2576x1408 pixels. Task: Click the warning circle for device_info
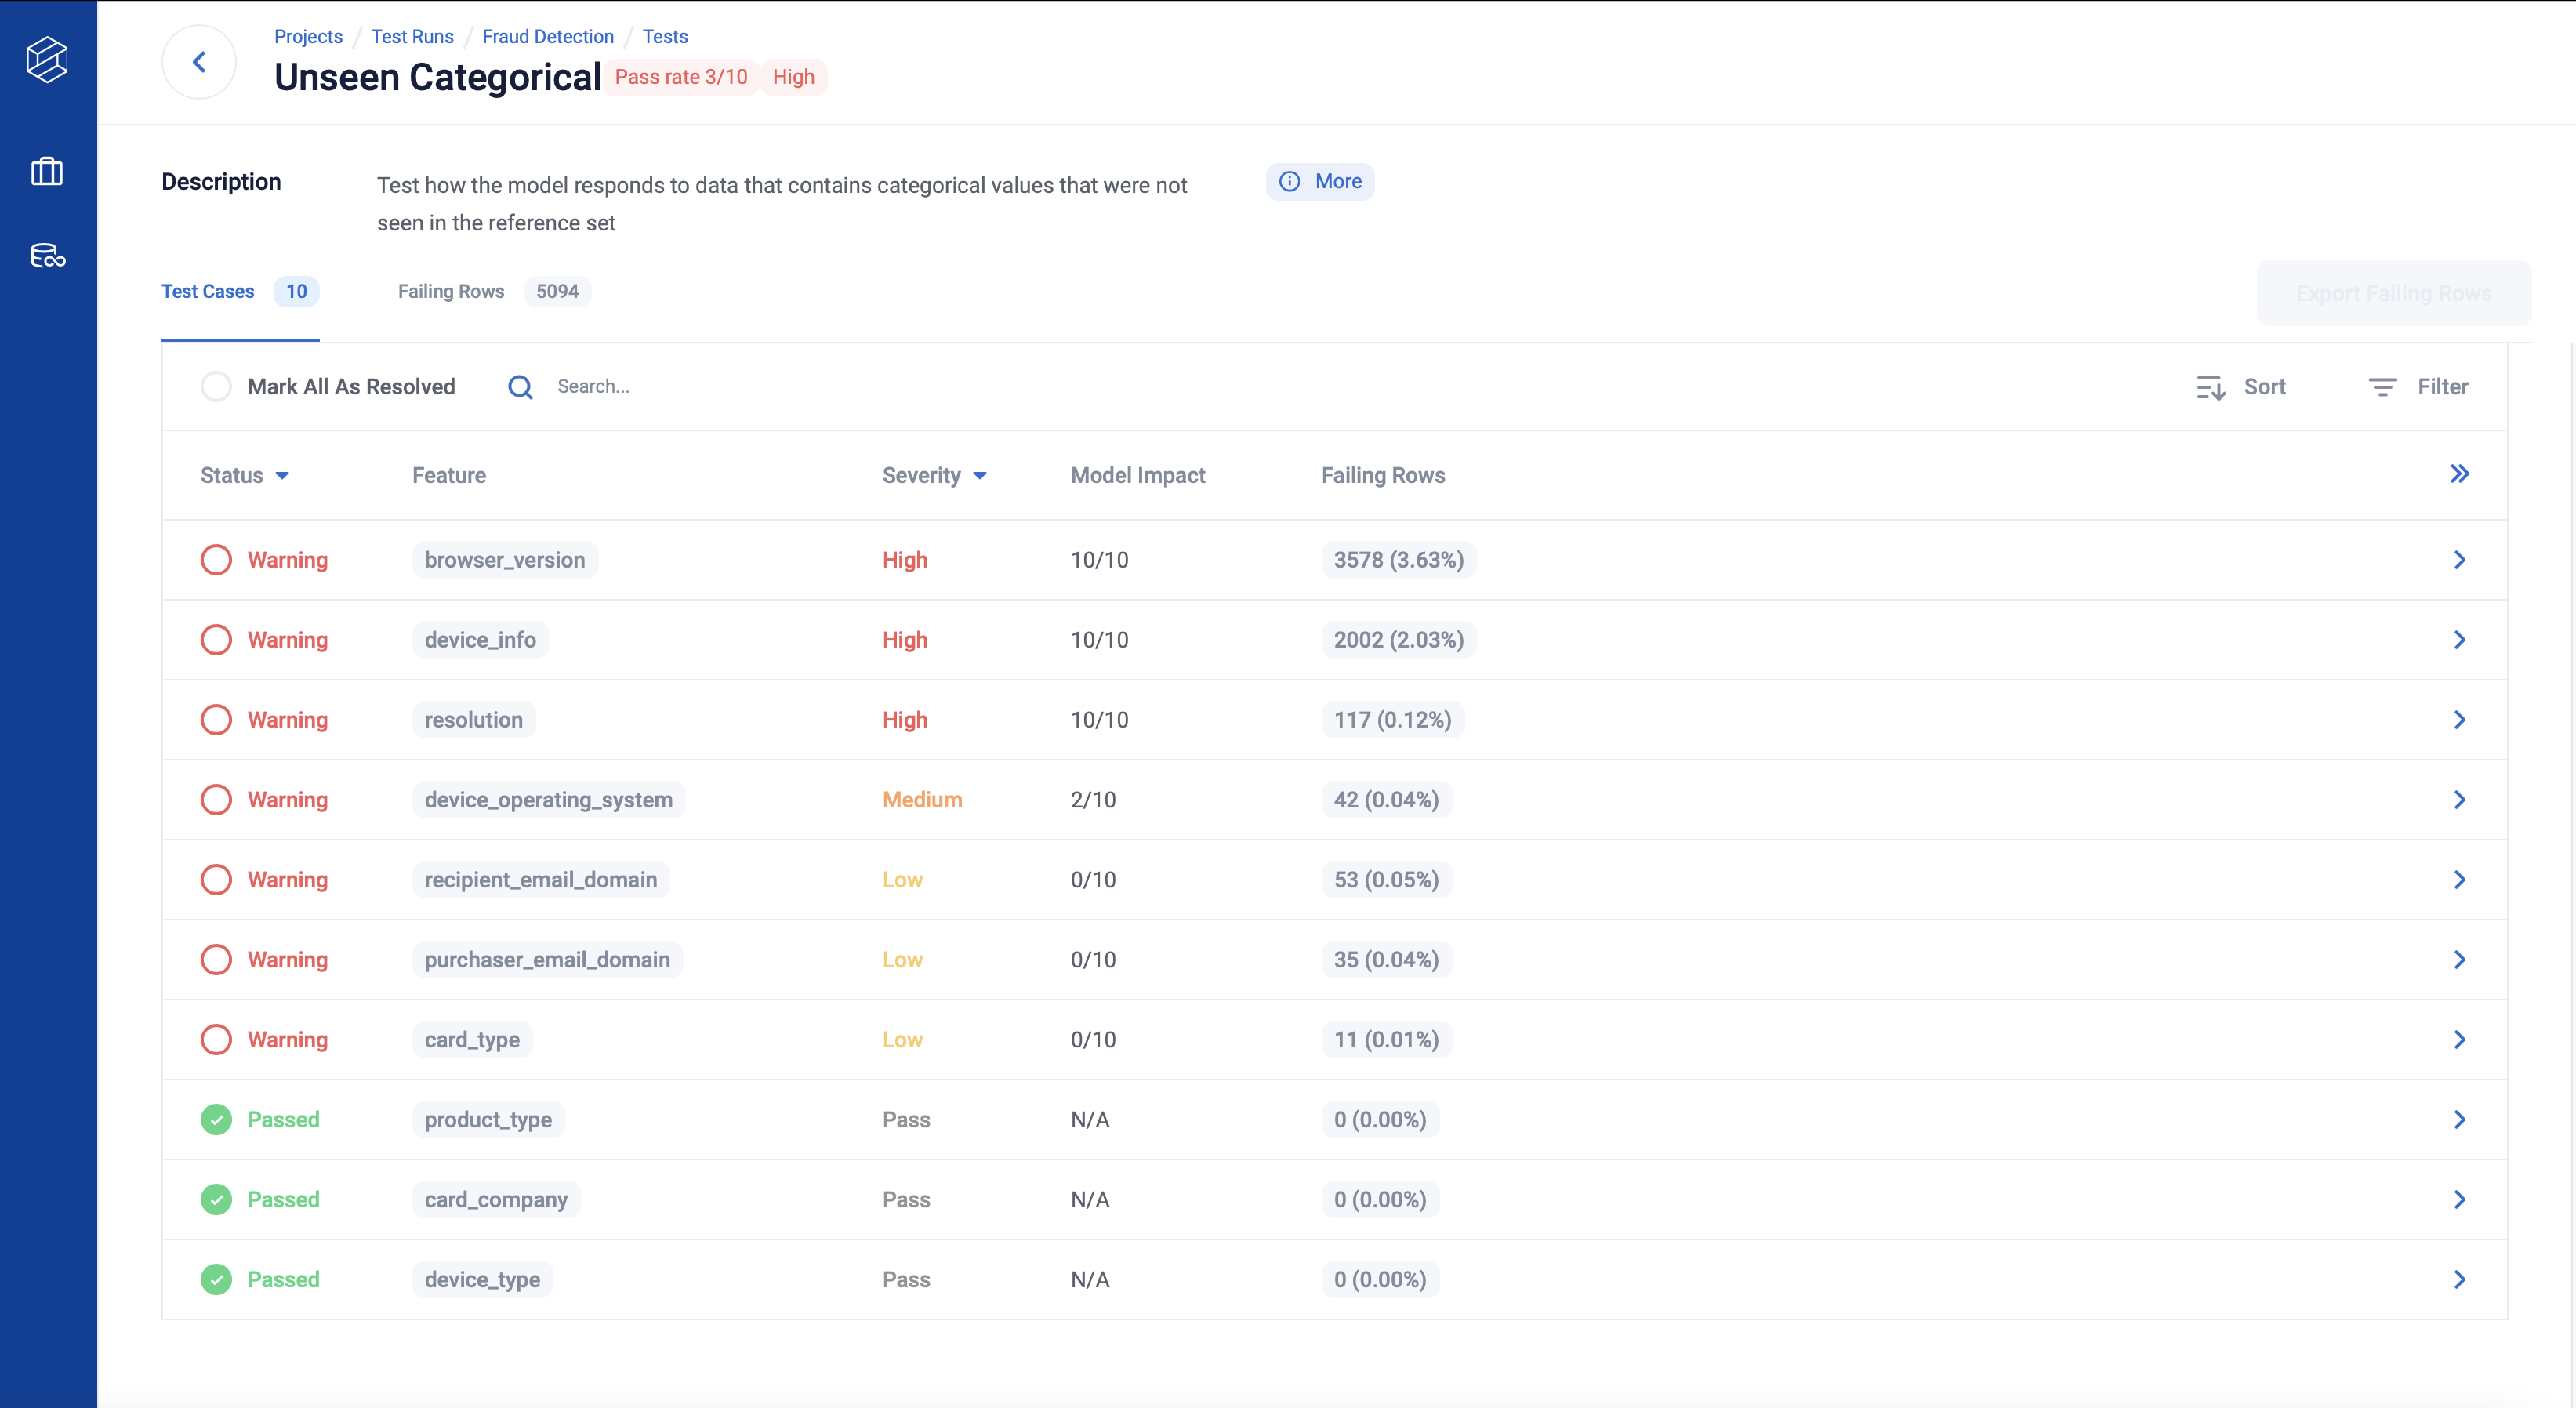216,640
